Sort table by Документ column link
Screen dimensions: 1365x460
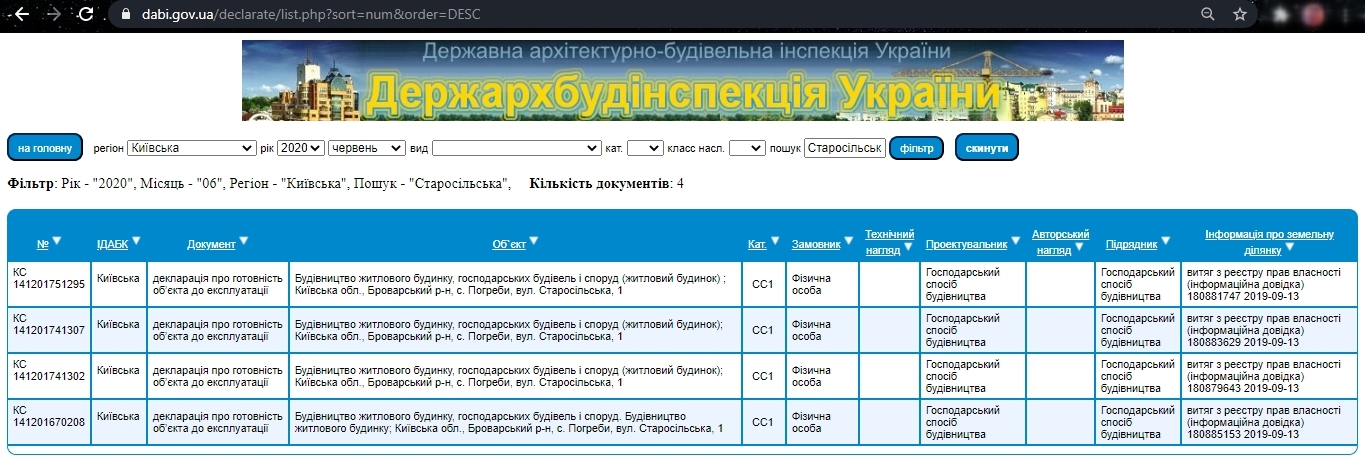point(211,244)
